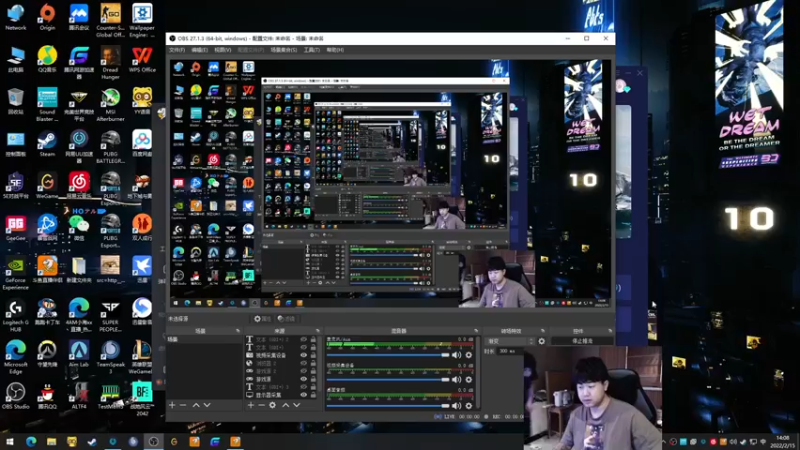Viewport: 800px width, 450px height.
Task: Toggle the lock on the 视频采集设备 source
Action: (x=313, y=356)
